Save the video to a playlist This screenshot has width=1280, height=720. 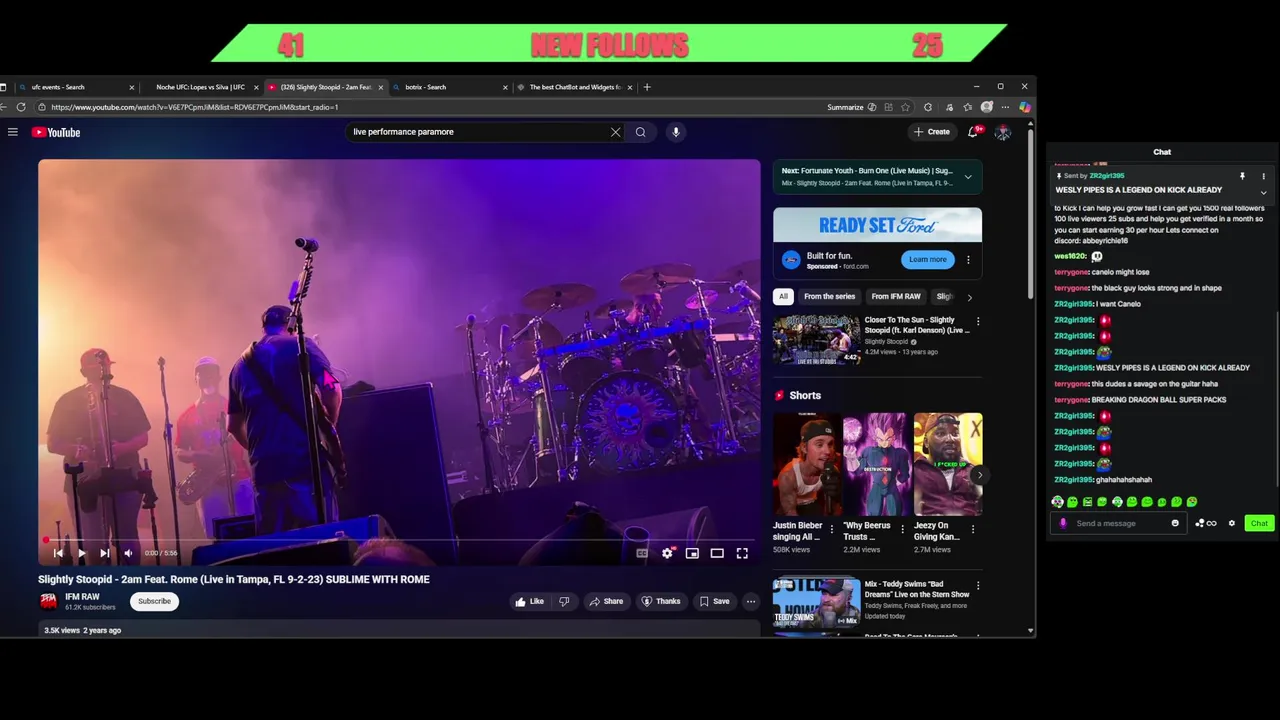coord(714,601)
